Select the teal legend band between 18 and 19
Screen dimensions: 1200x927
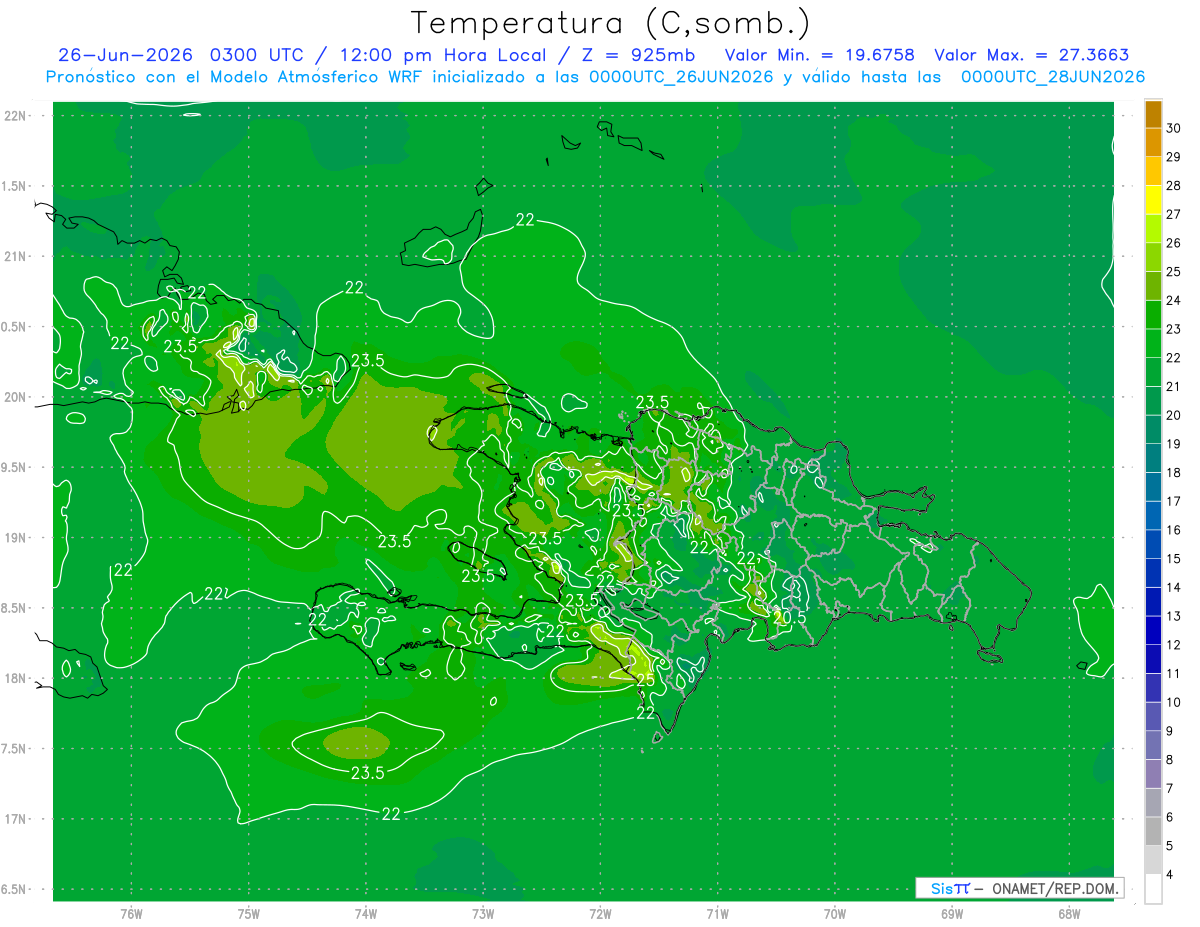pyautogui.click(x=1154, y=458)
